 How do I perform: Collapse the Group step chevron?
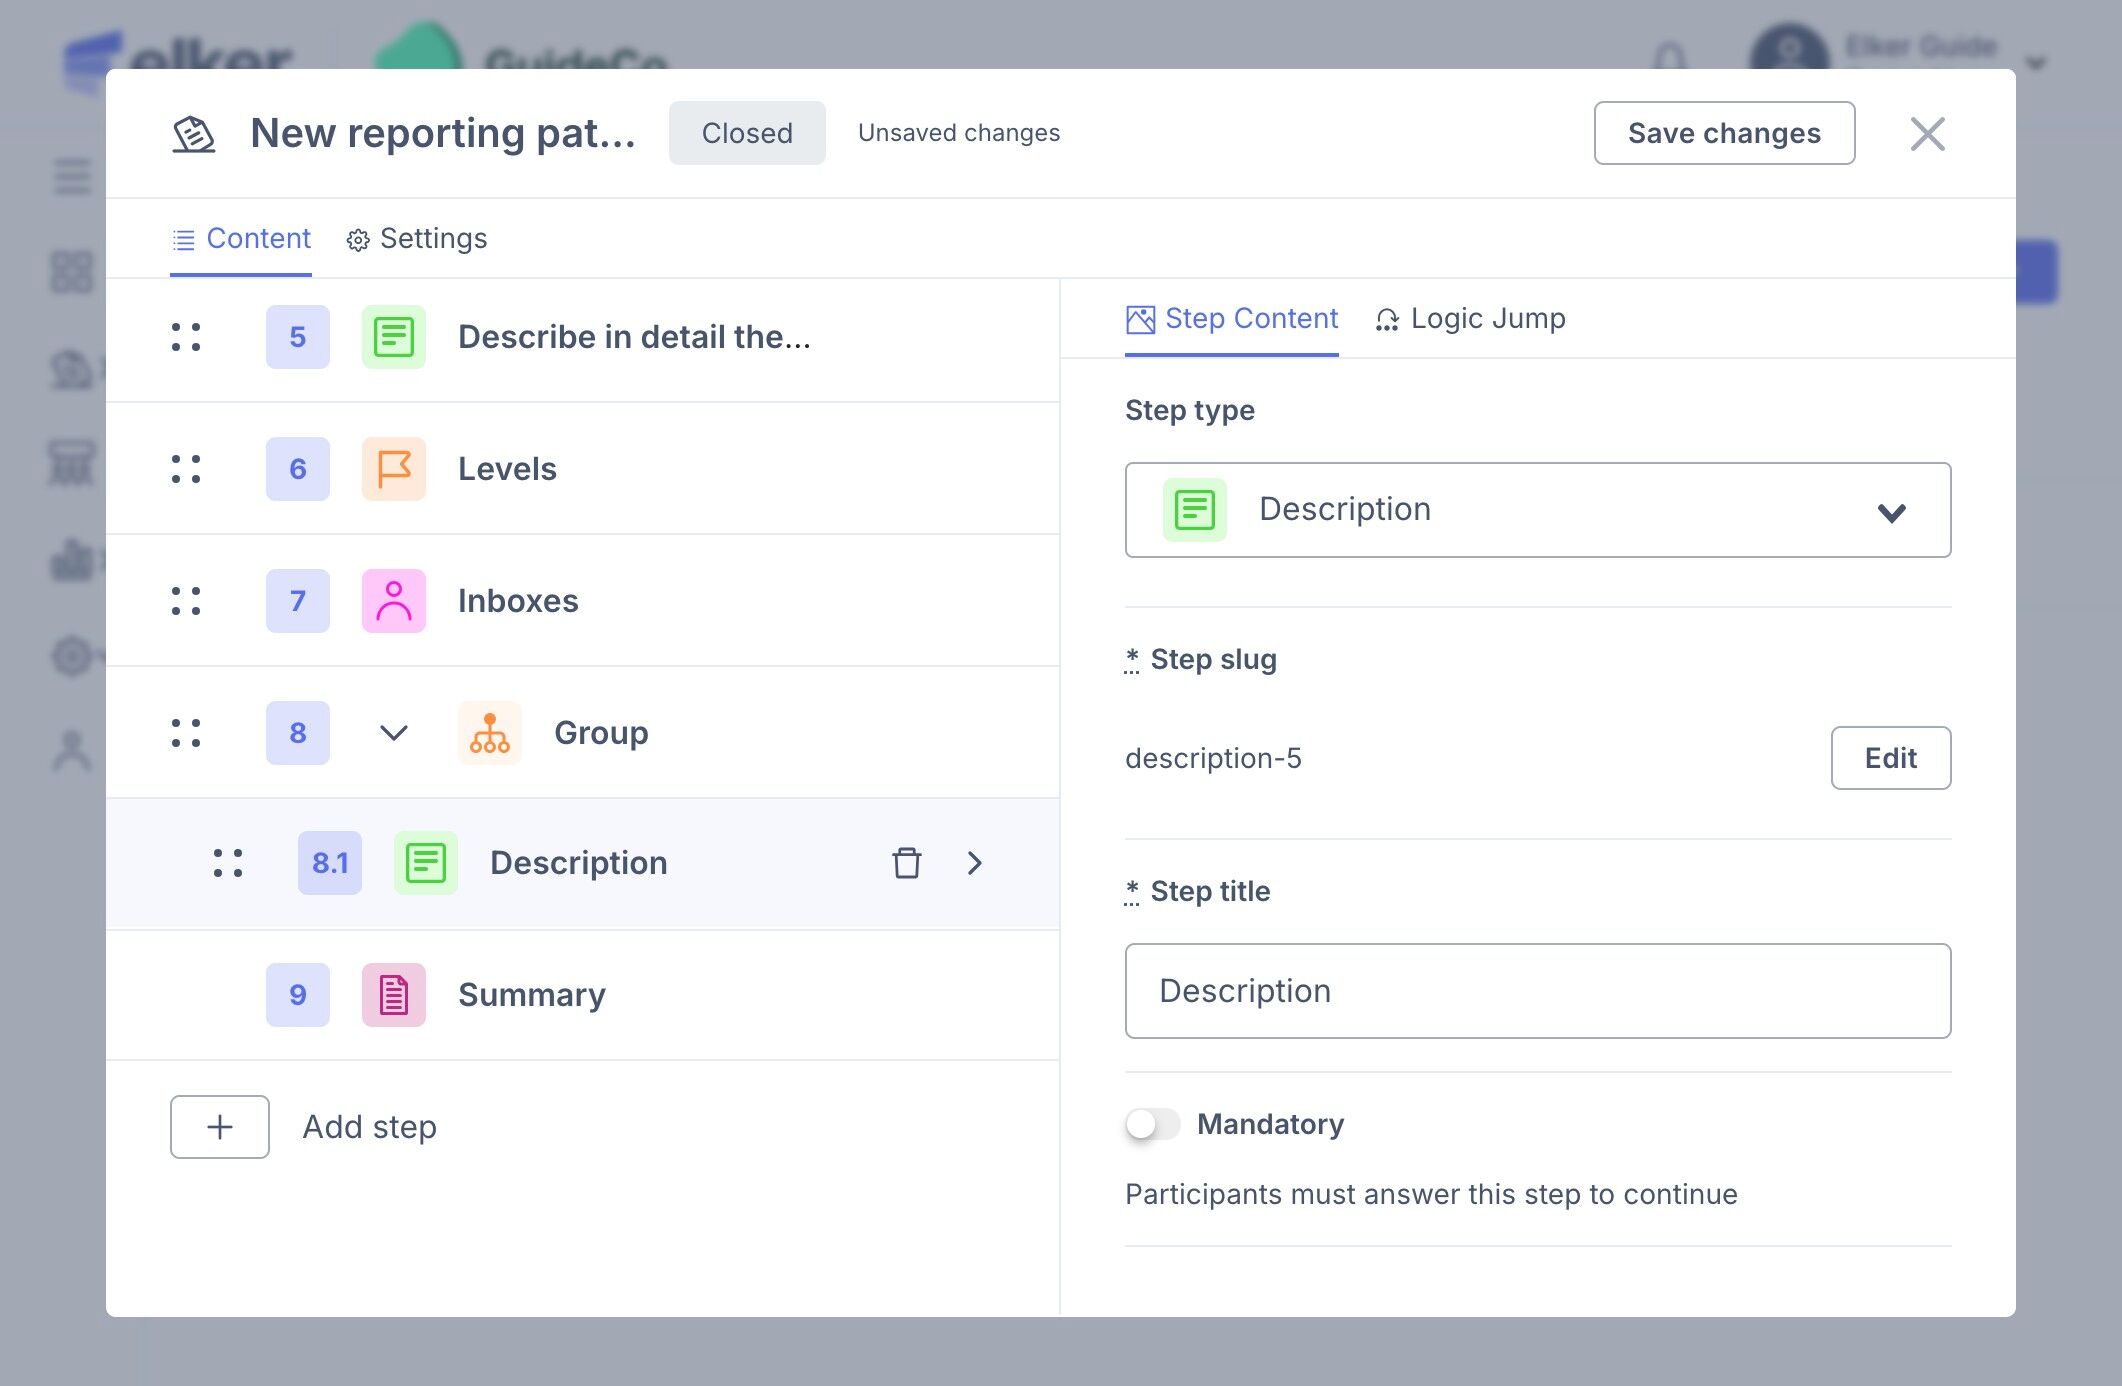coord(393,733)
